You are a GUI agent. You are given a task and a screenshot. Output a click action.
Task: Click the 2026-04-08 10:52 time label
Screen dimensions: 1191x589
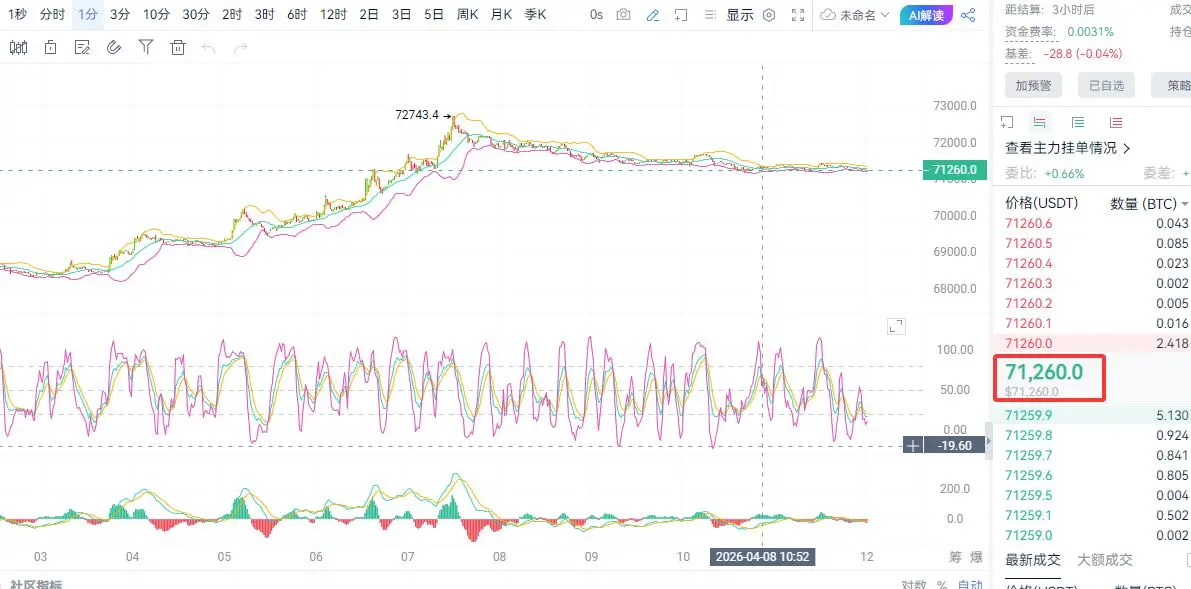pyautogui.click(x=762, y=557)
